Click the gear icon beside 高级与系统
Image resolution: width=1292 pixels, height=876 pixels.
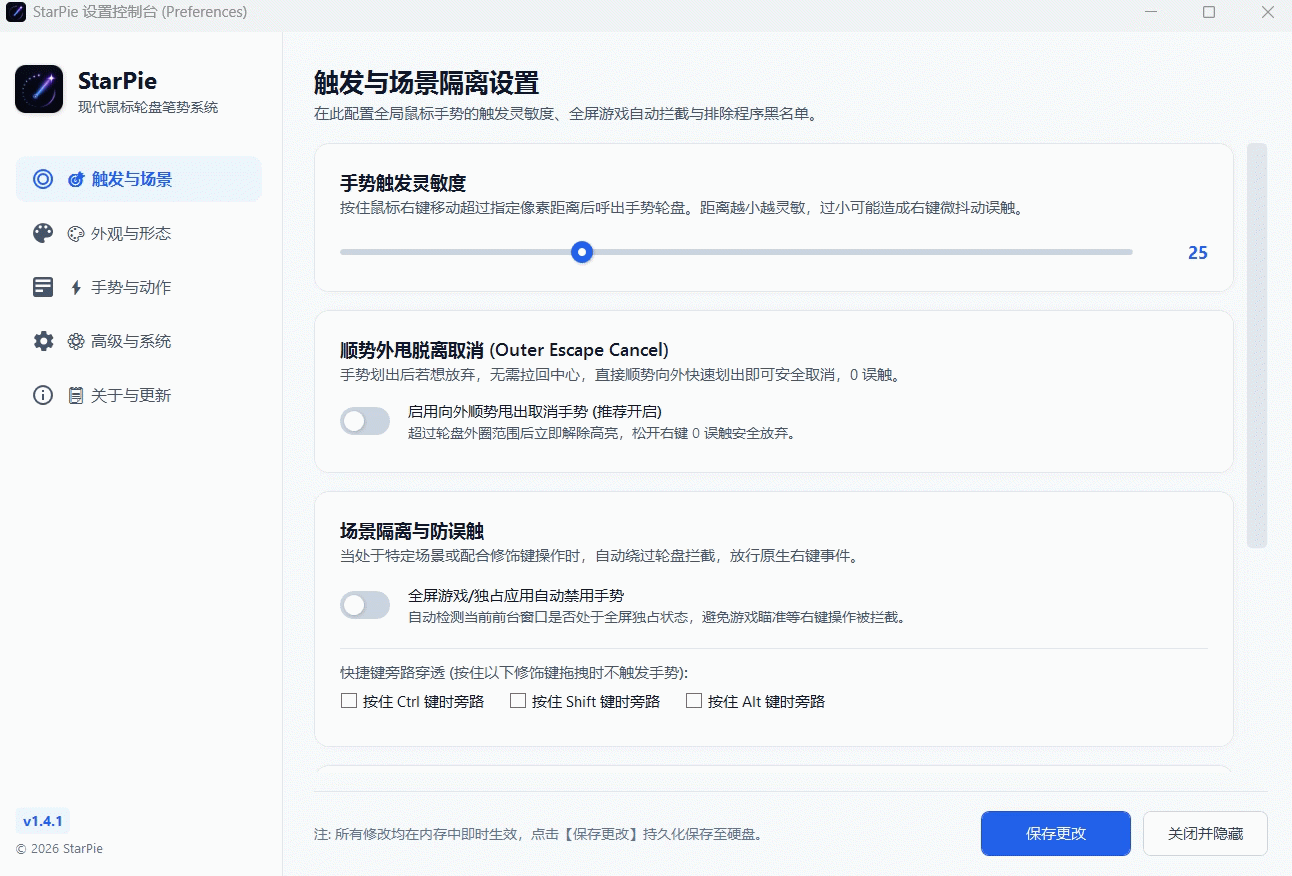(x=43, y=341)
